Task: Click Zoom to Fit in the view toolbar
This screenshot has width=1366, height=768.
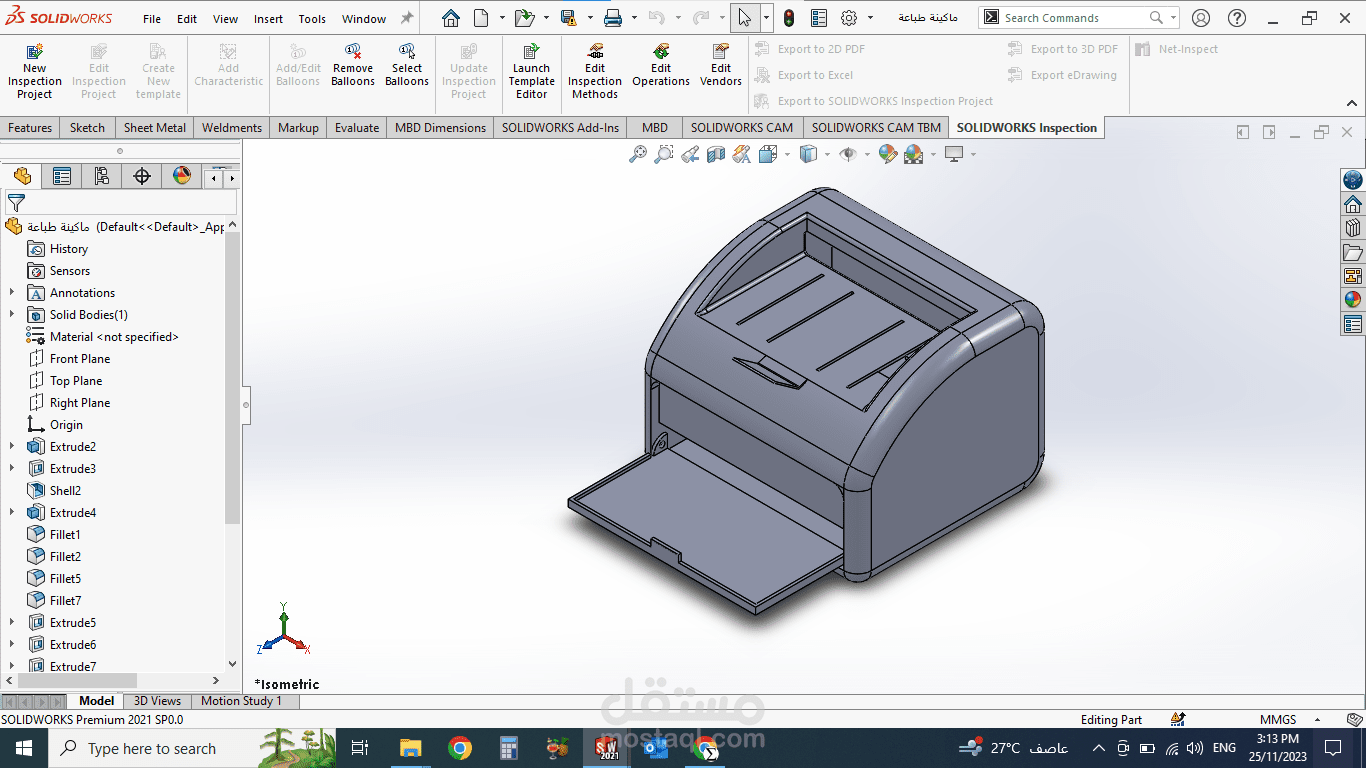Action: (x=637, y=154)
